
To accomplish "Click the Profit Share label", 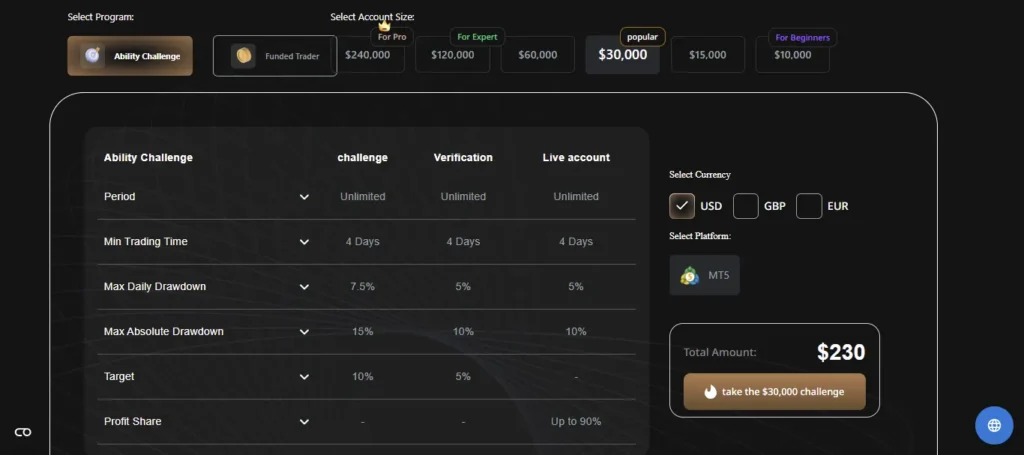I will tap(133, 422).
